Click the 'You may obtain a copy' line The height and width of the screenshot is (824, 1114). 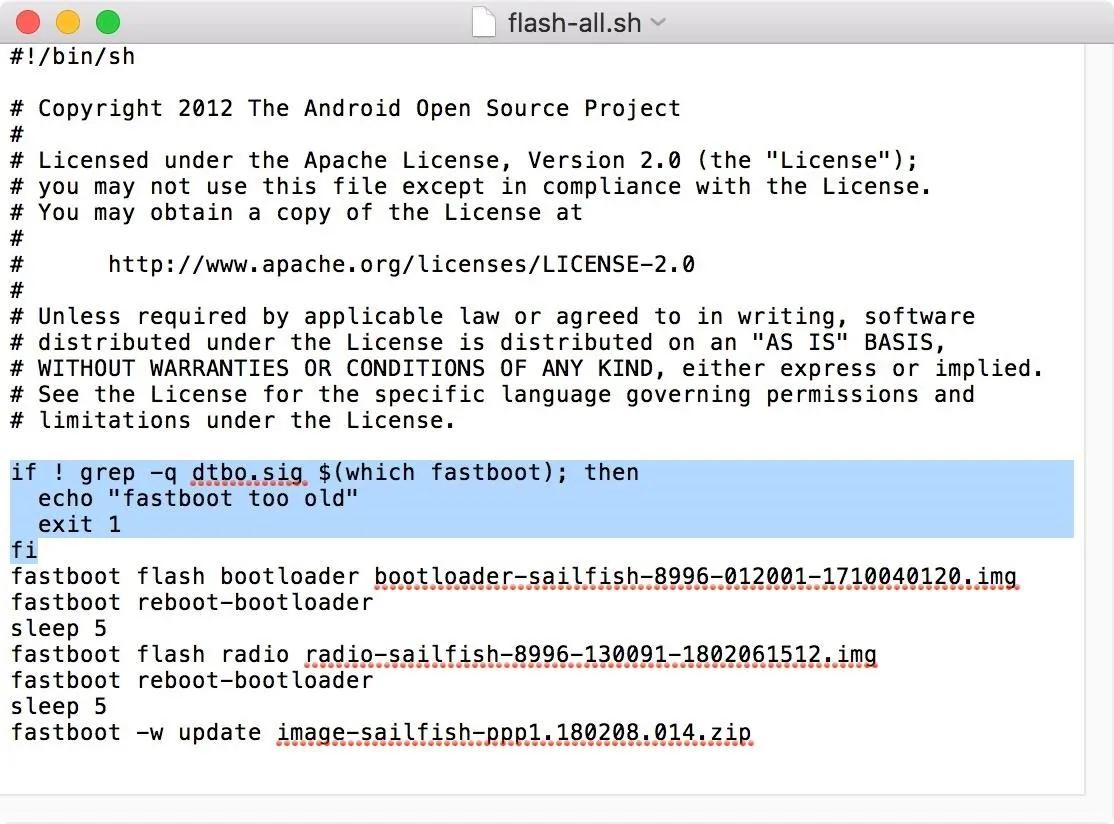tap(296, 212)
